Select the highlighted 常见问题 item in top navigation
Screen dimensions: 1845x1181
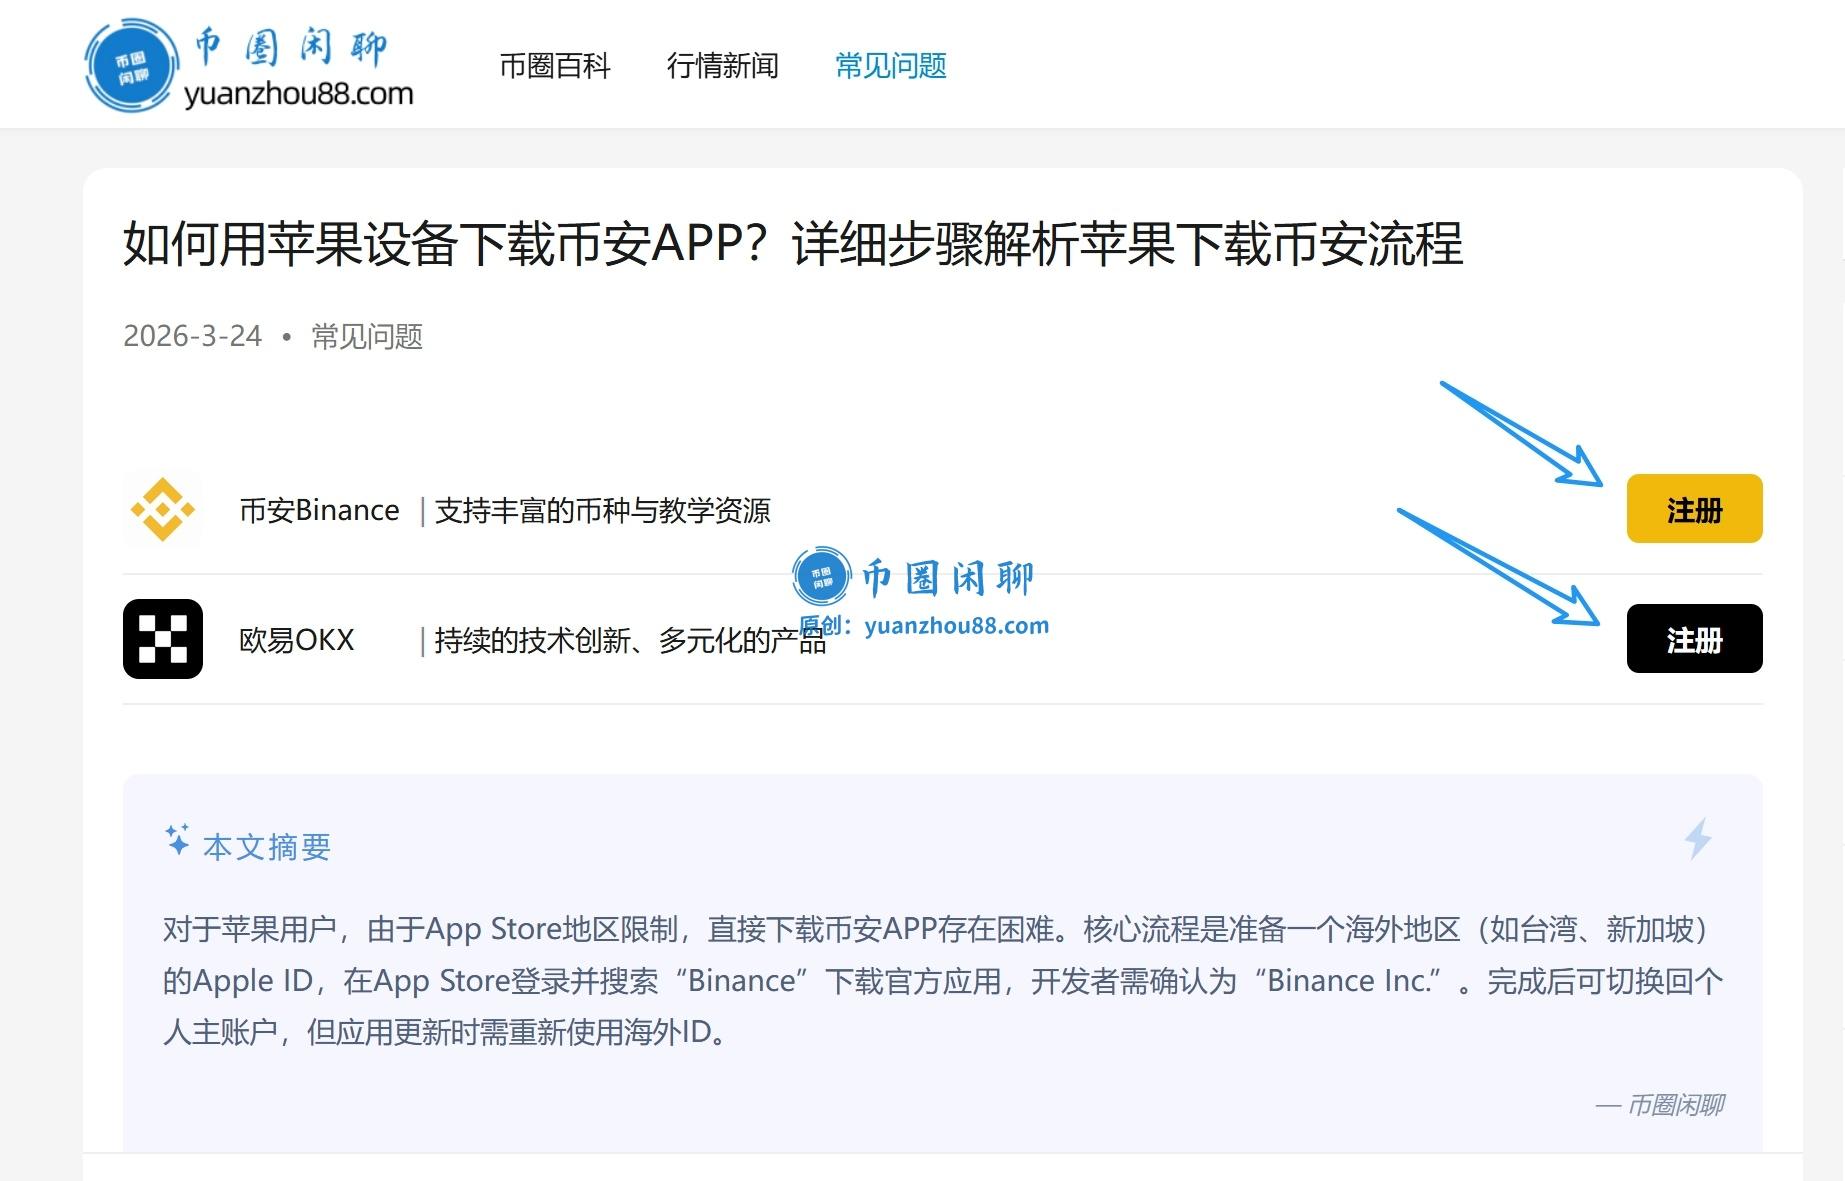(890, 66)
